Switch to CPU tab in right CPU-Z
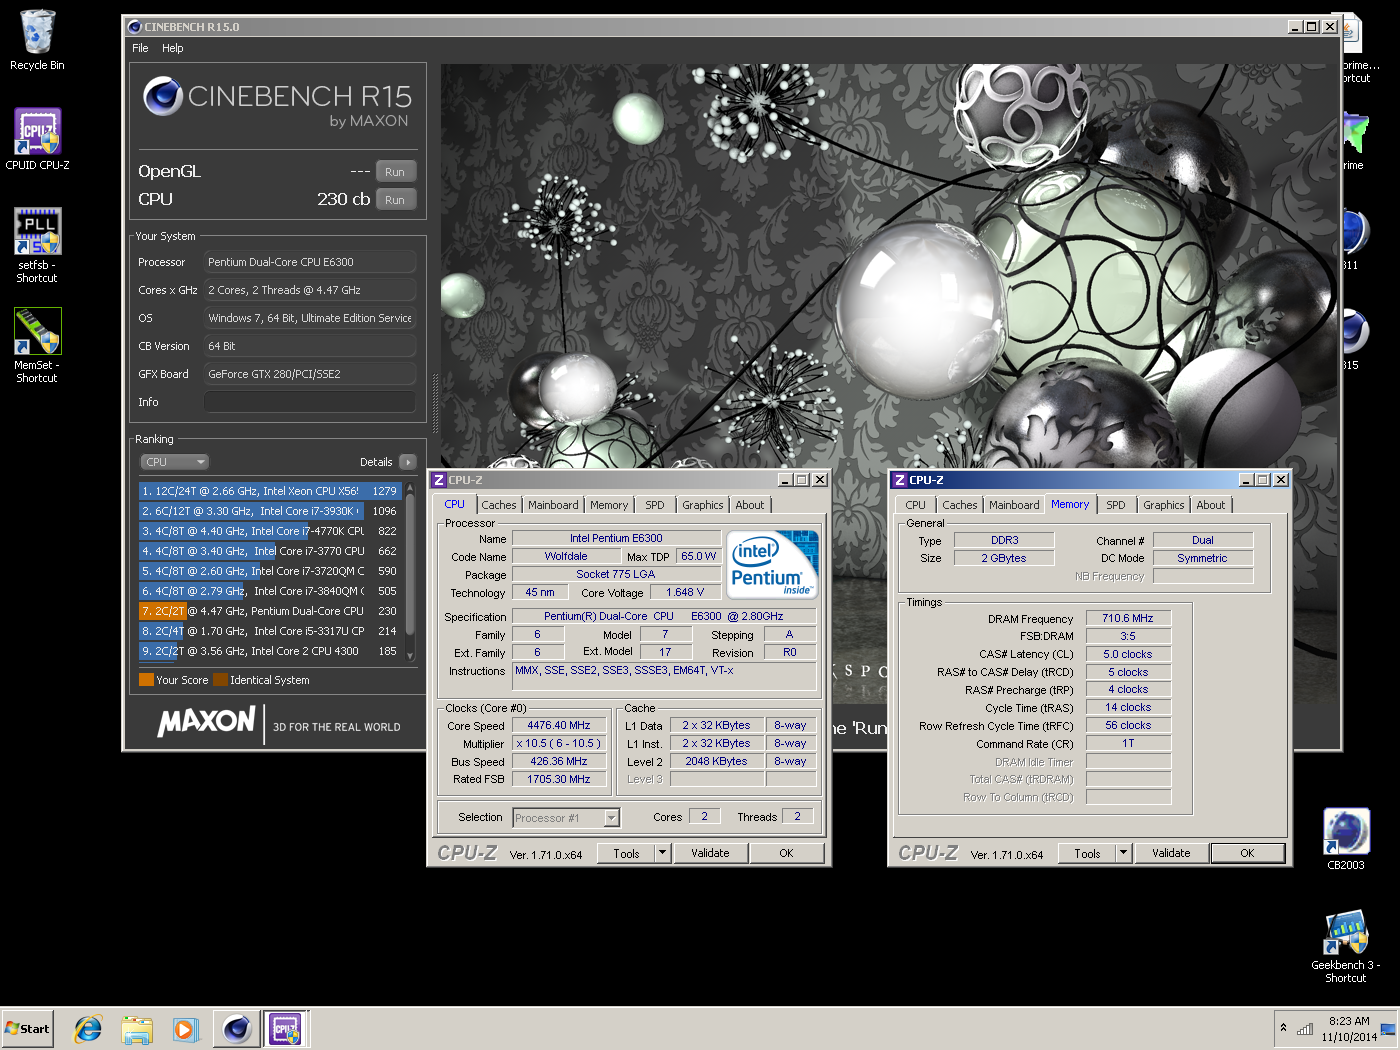The height and width of the screenshot is (1050, 1400). 916,506
